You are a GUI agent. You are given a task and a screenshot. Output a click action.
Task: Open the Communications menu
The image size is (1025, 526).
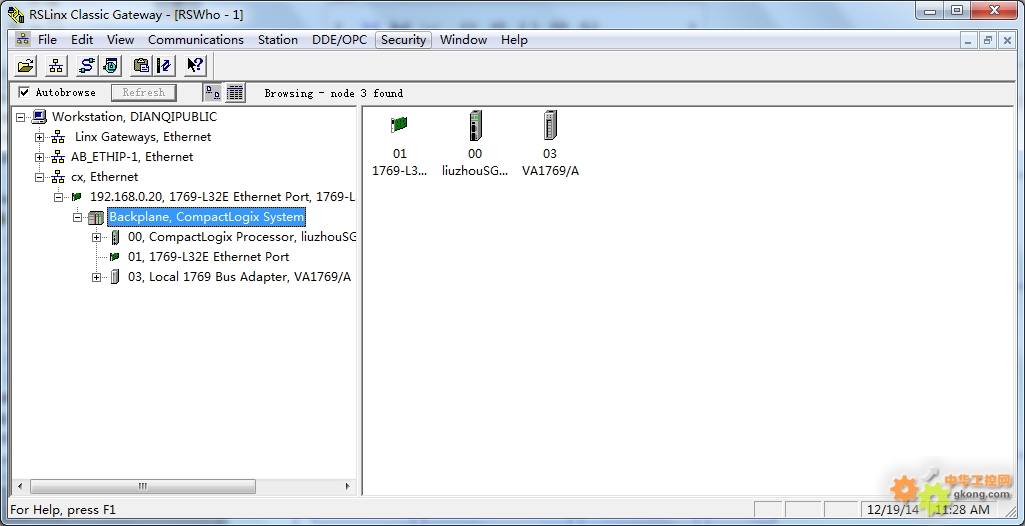195,40
